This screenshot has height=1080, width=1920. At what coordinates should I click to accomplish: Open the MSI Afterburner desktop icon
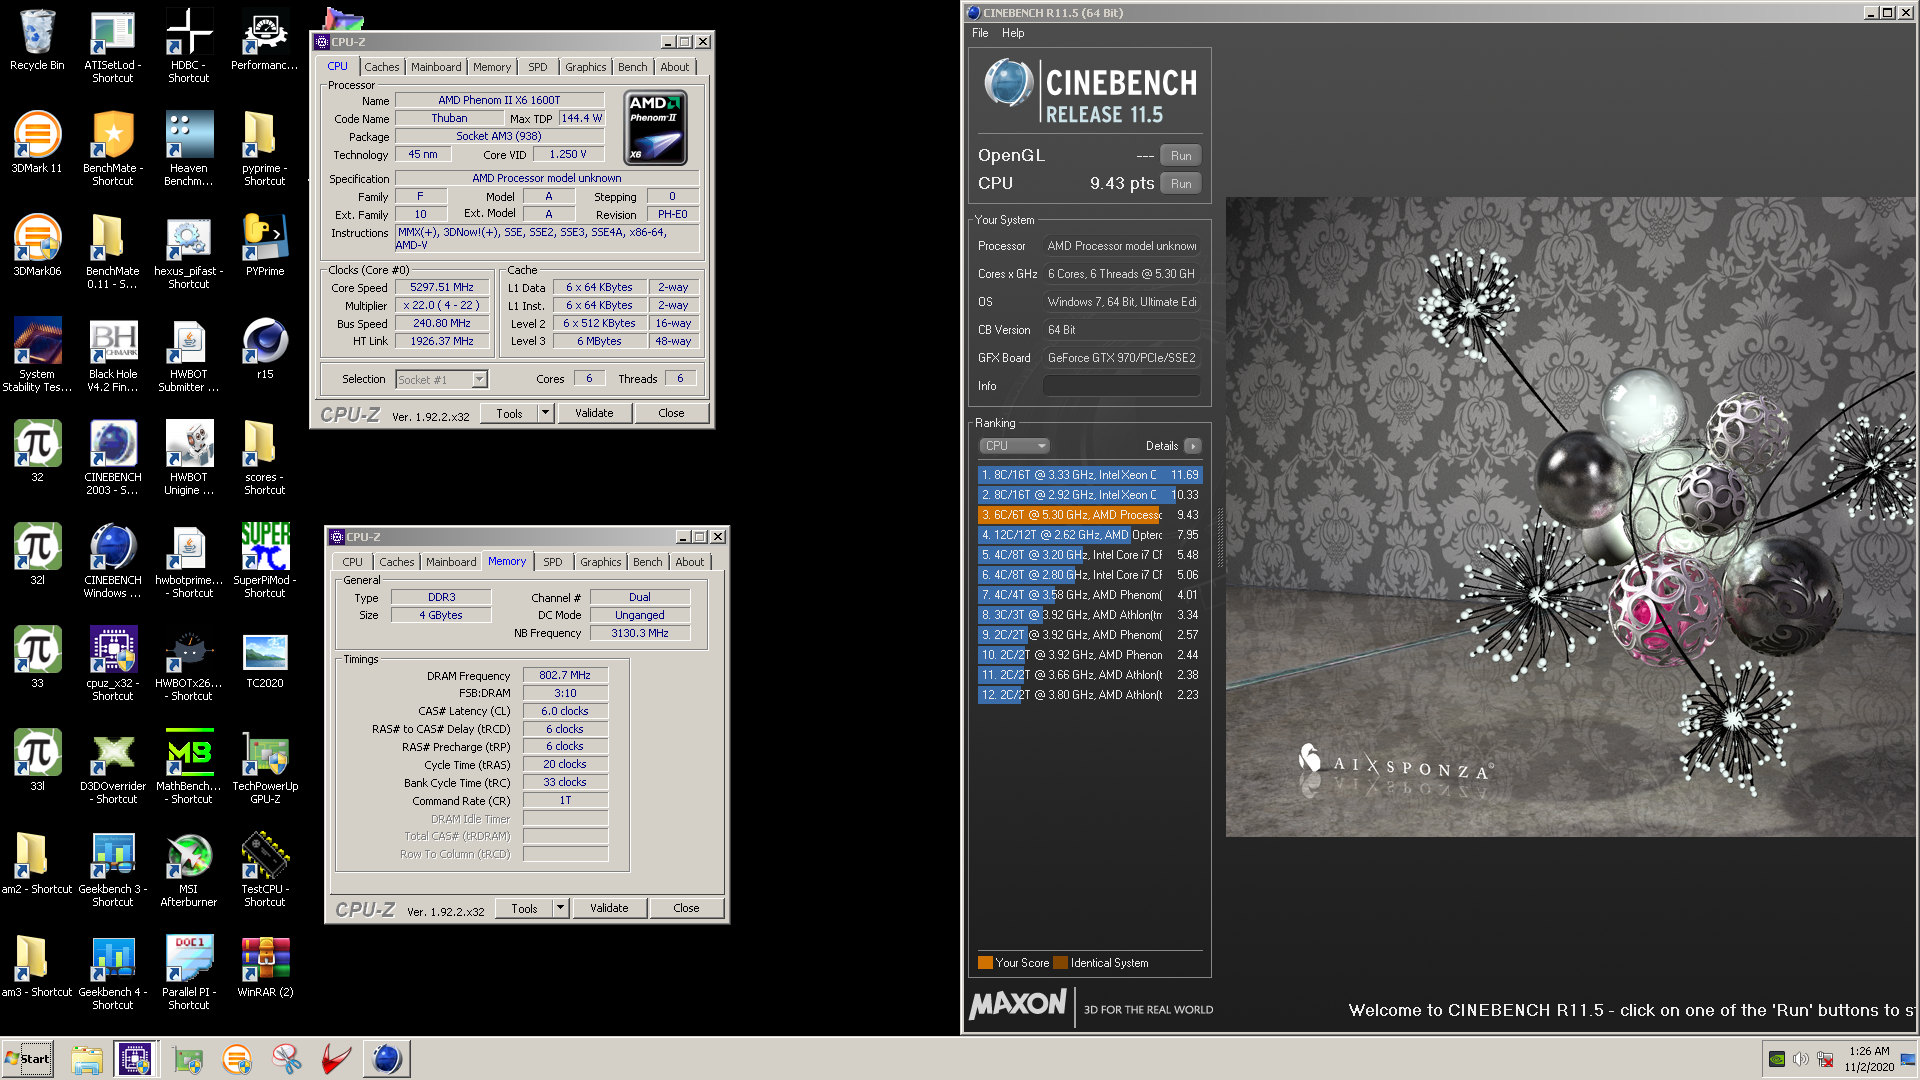pyautogui.click(x=189, y=870)
